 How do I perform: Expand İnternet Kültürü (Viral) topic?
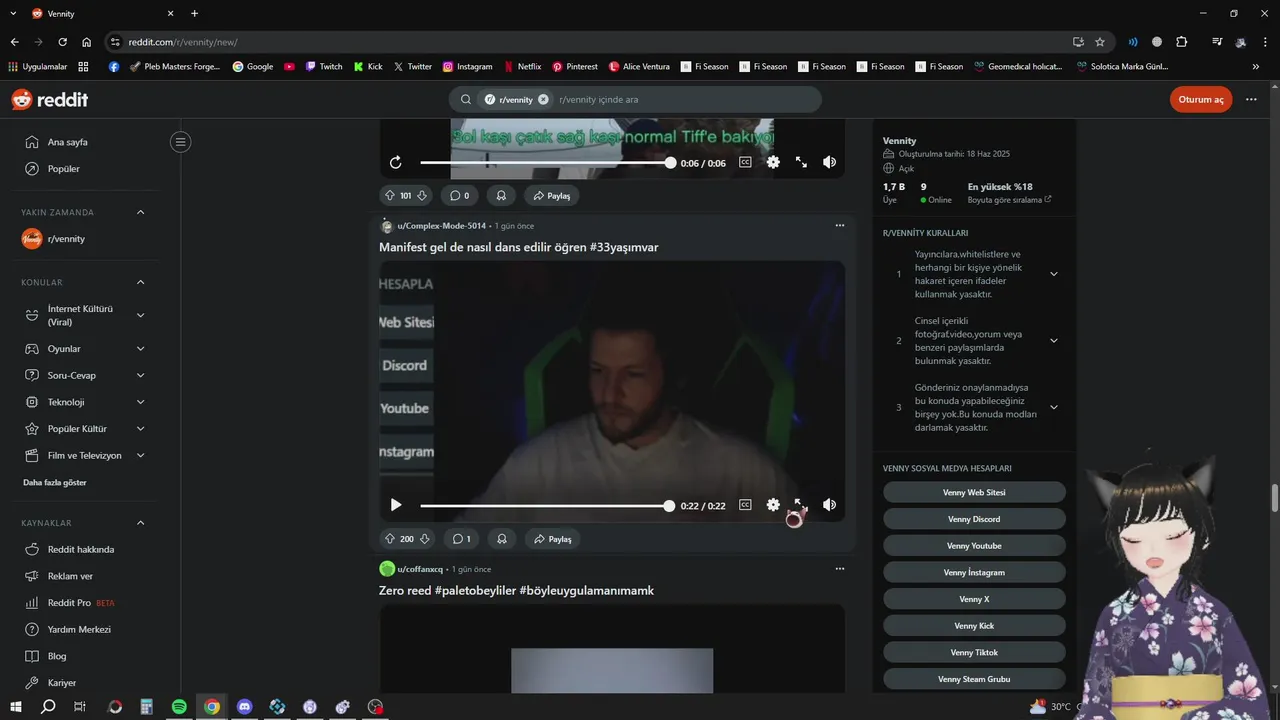(140, 315)
